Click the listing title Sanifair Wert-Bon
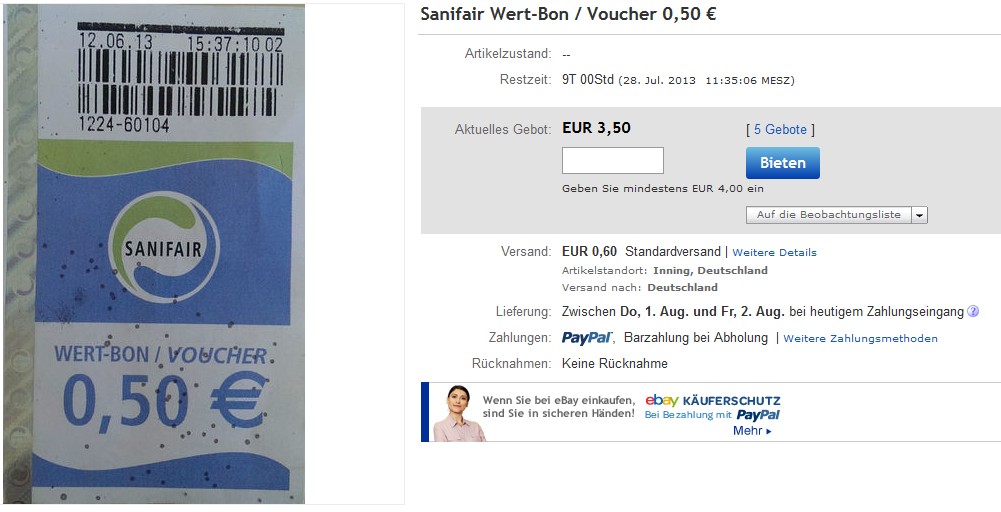Screen dimensions: 1001x512 568,14
